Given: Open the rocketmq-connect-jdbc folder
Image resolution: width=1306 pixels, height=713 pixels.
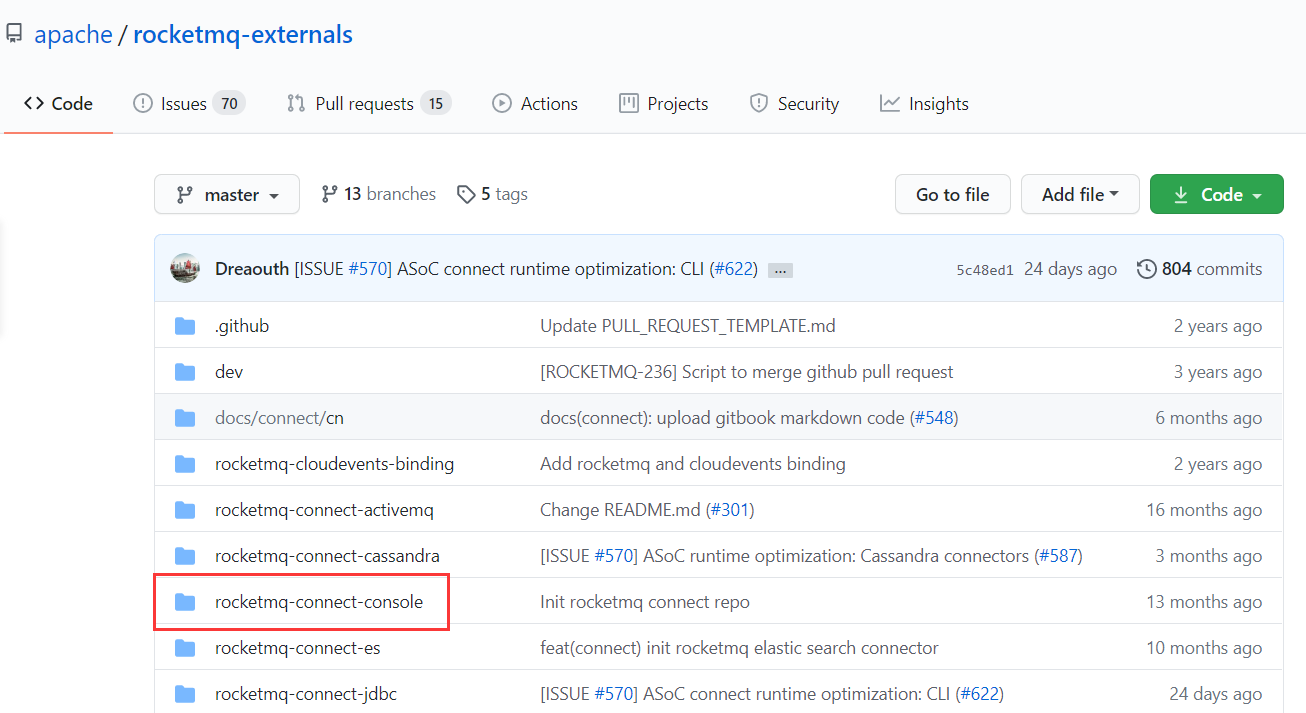Looking at the screenshot, I should pyautogui.click(x=306, y=694).
